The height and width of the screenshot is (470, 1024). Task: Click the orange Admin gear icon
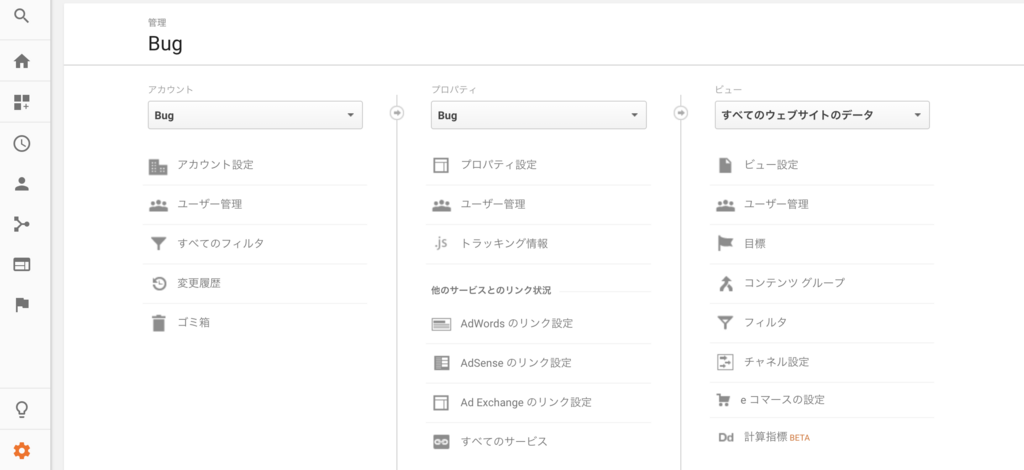[x=22, y=450]
